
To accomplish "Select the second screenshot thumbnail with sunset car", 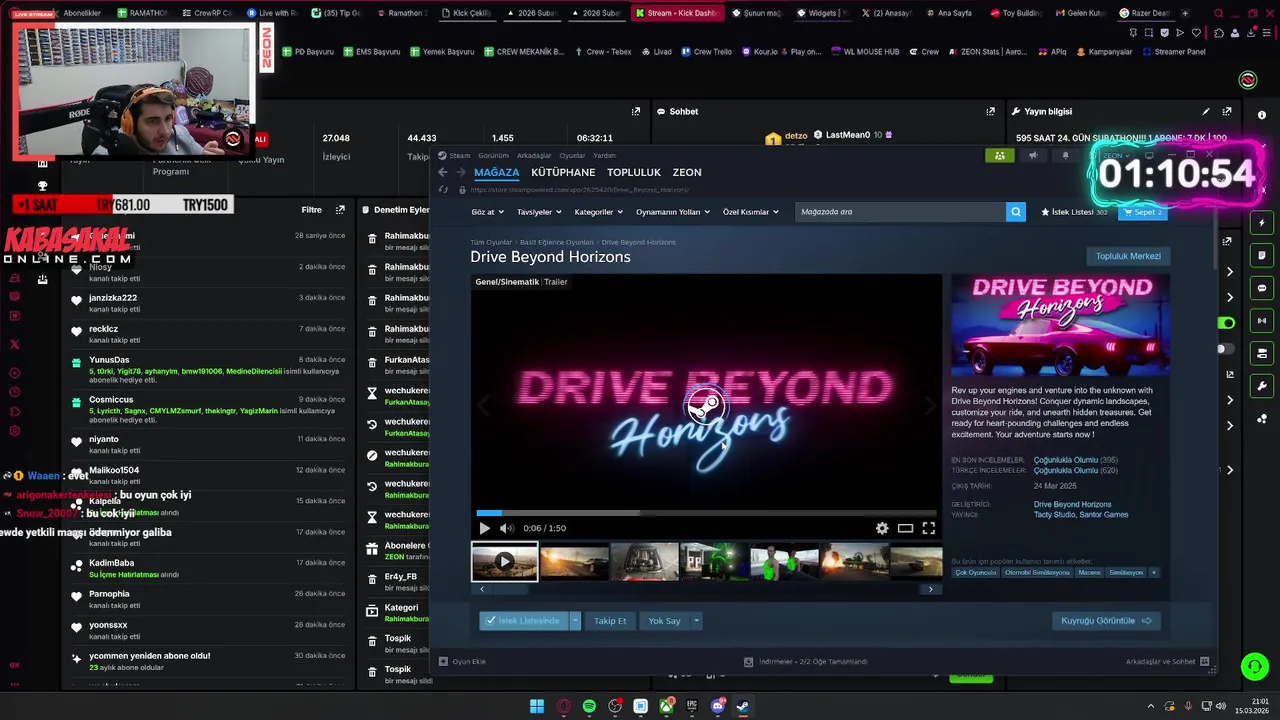I will click(x=574, y=562).
